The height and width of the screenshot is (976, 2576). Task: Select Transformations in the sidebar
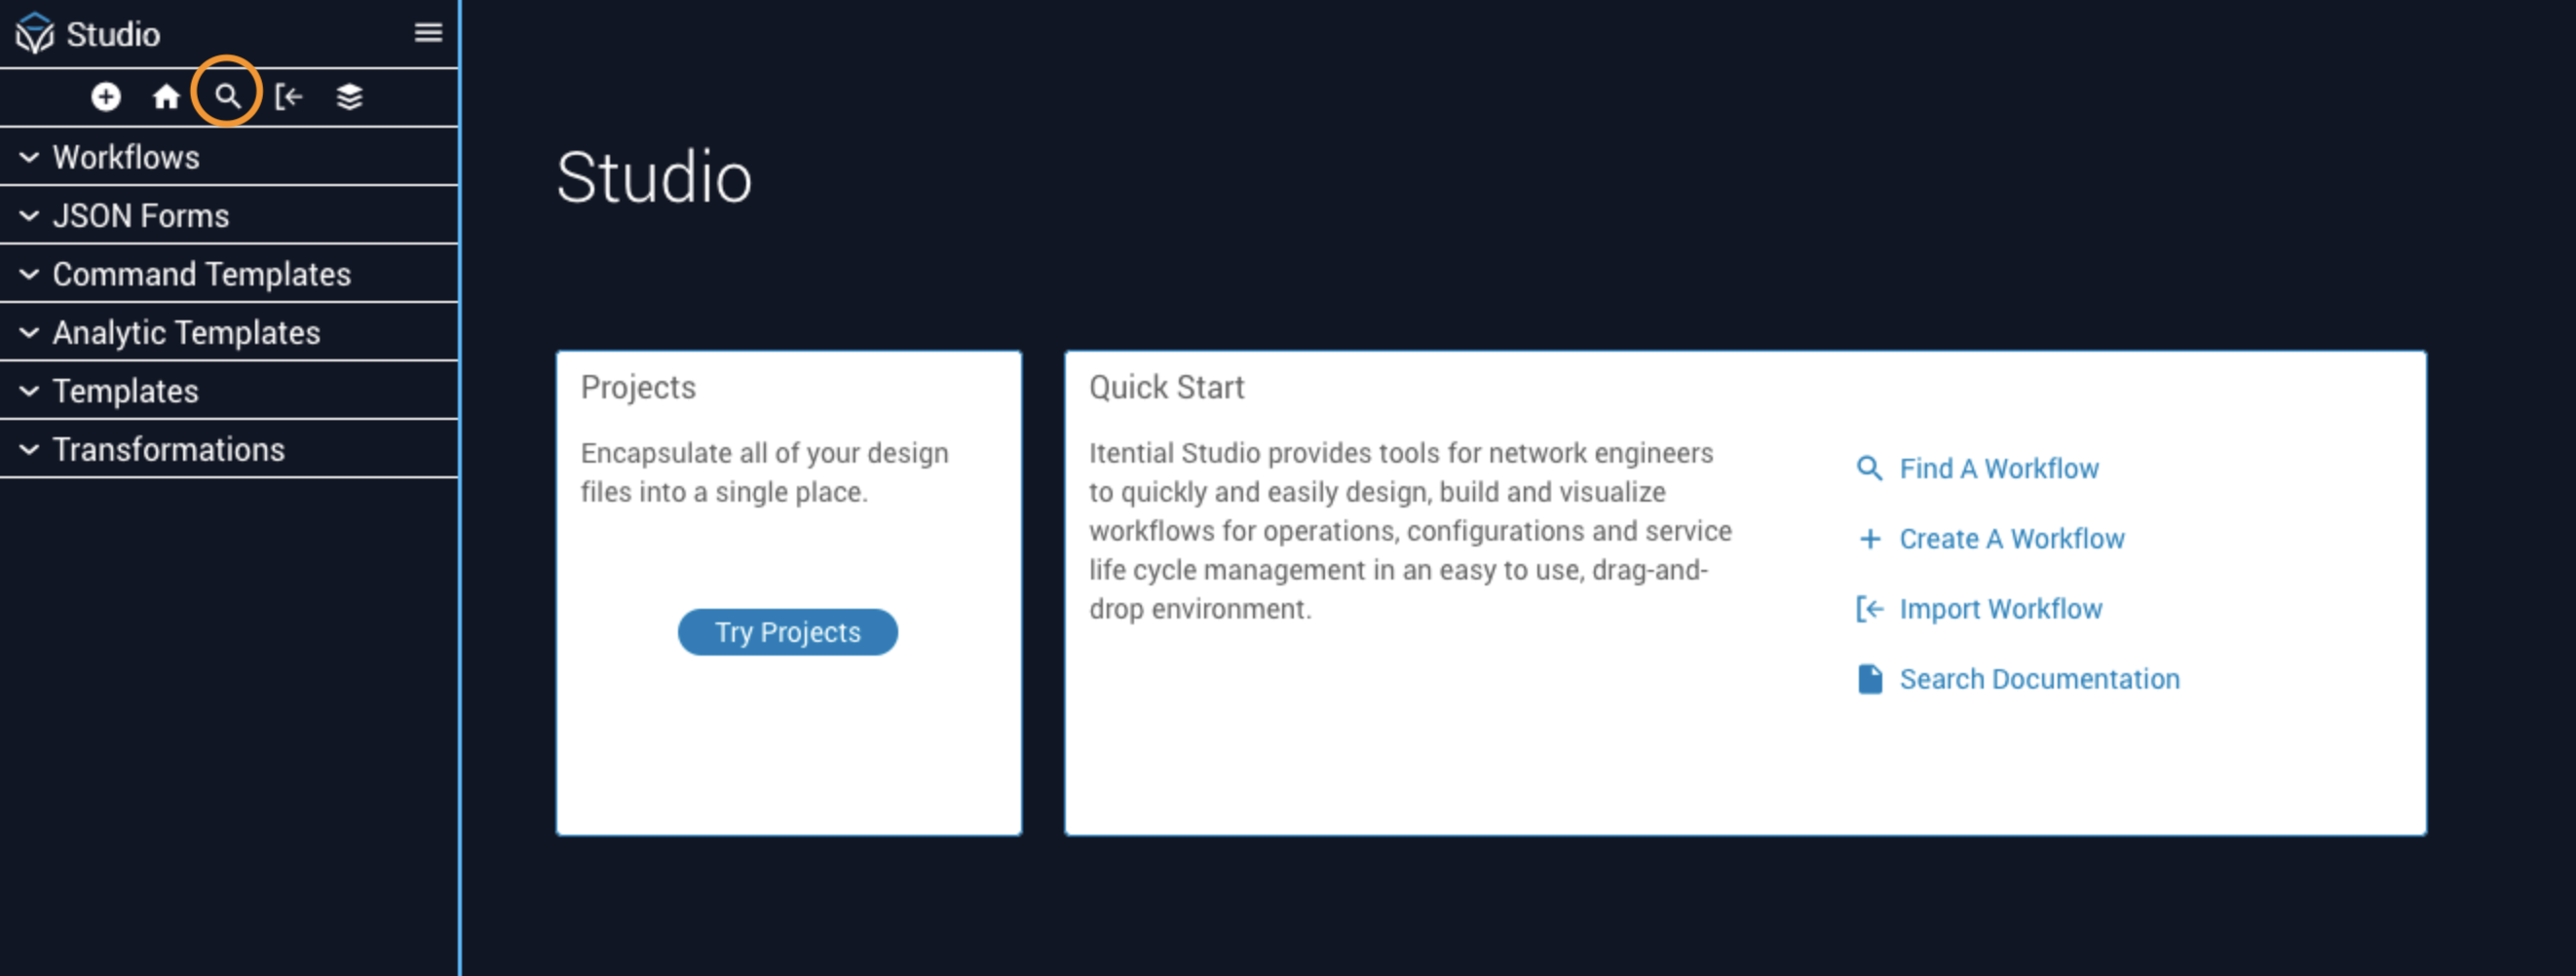tap(169, 450)
